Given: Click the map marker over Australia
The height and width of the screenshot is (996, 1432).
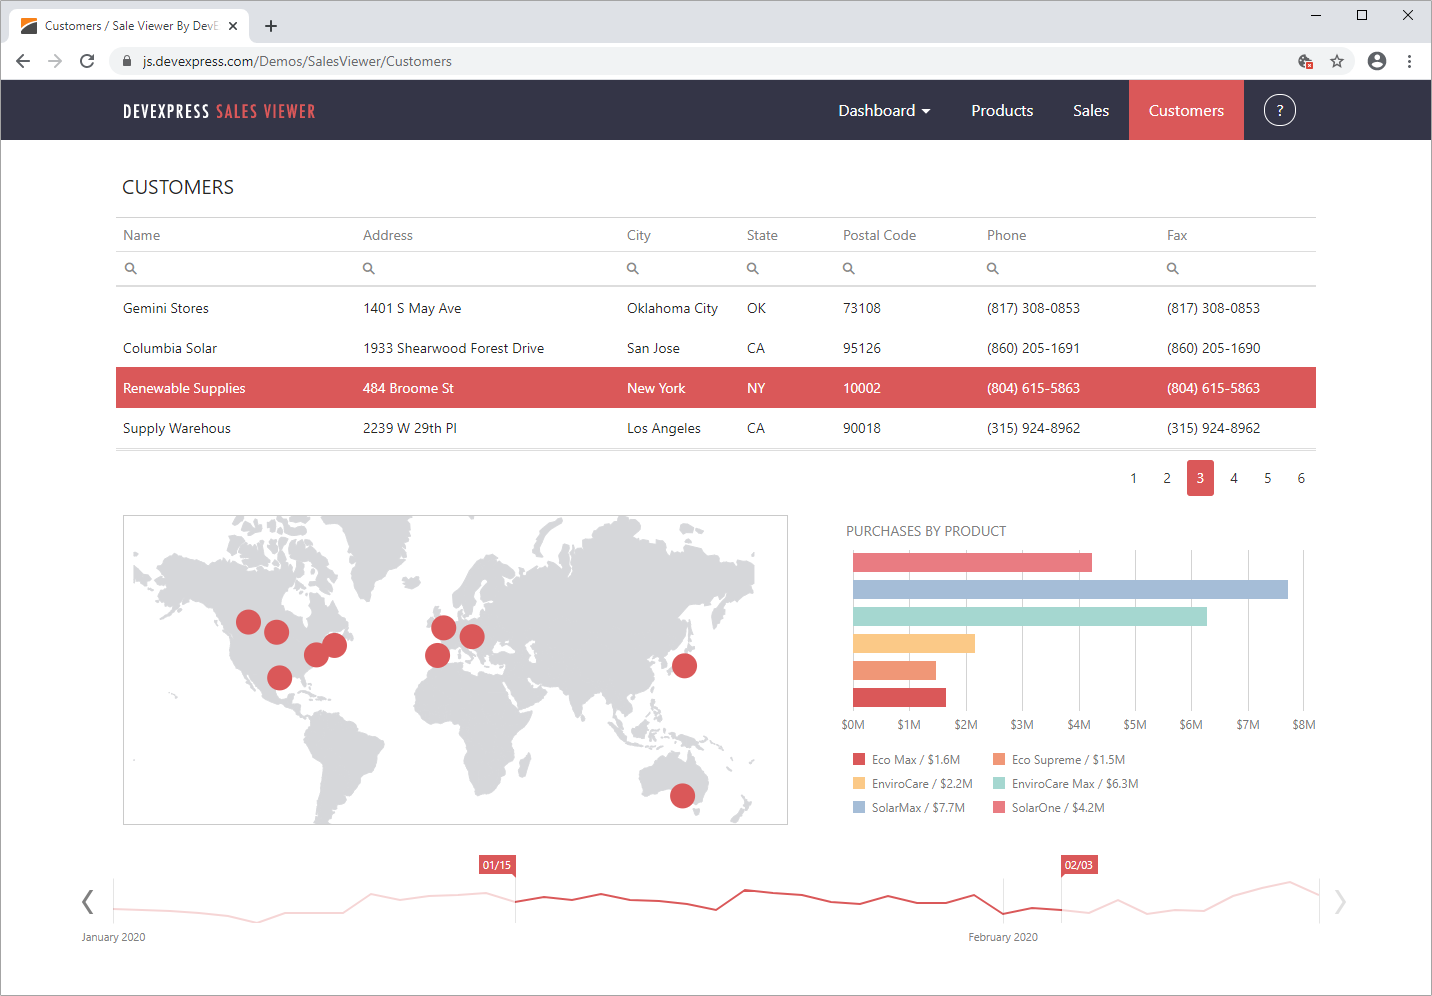Looking at the screenshot, I should (682, 796).
